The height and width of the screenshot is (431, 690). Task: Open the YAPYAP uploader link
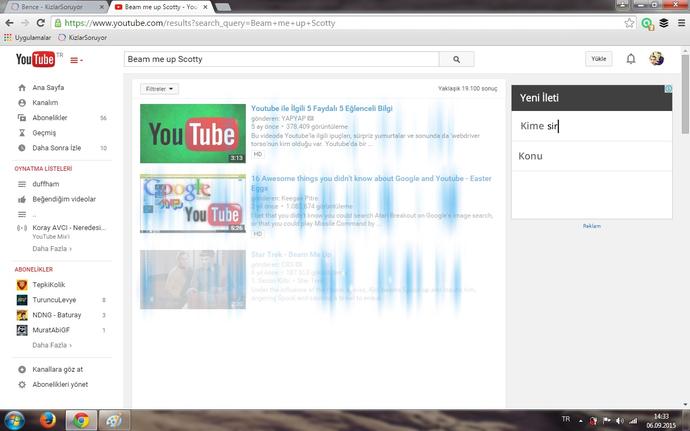tap(294, 118)
